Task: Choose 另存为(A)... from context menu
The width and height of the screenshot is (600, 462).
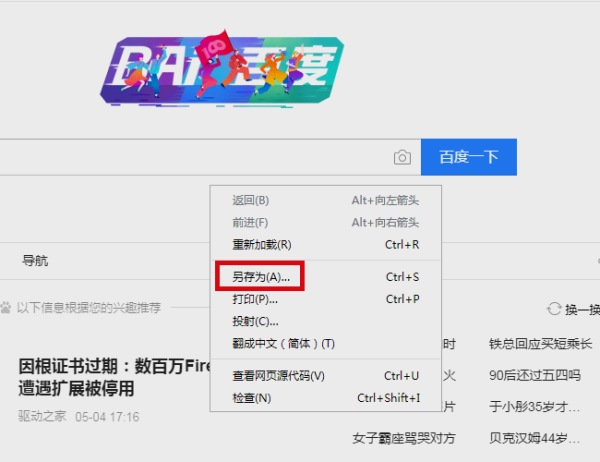Action: point(326,277)
